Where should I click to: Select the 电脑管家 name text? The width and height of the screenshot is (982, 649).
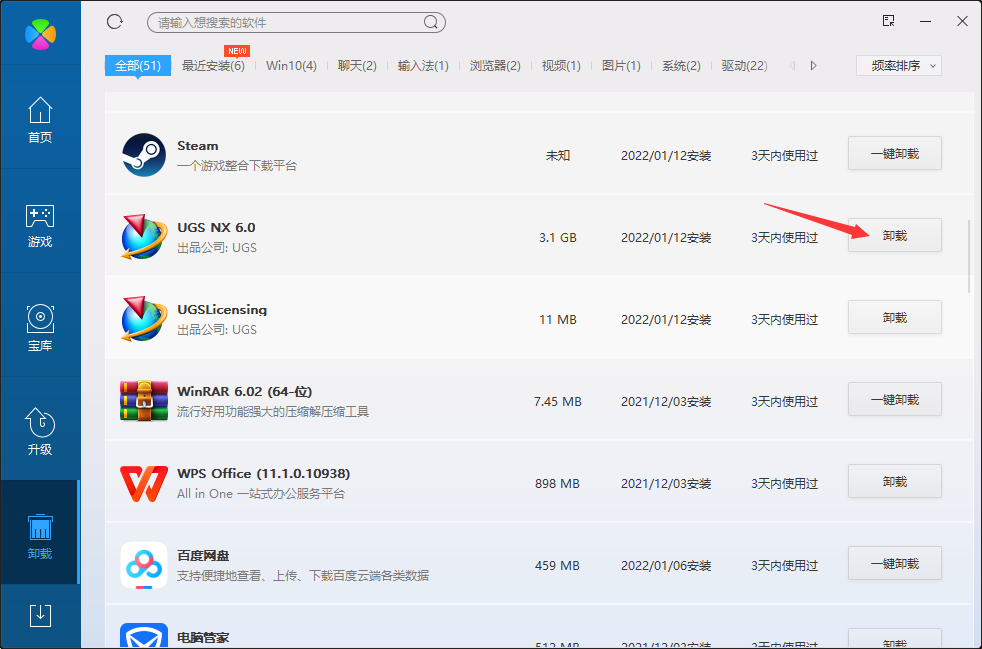[x=203, y=638]
